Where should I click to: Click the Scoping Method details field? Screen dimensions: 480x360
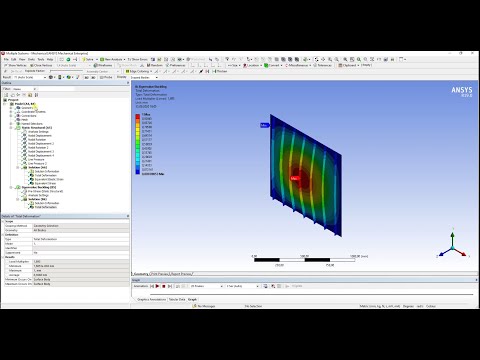pos(81,226)
